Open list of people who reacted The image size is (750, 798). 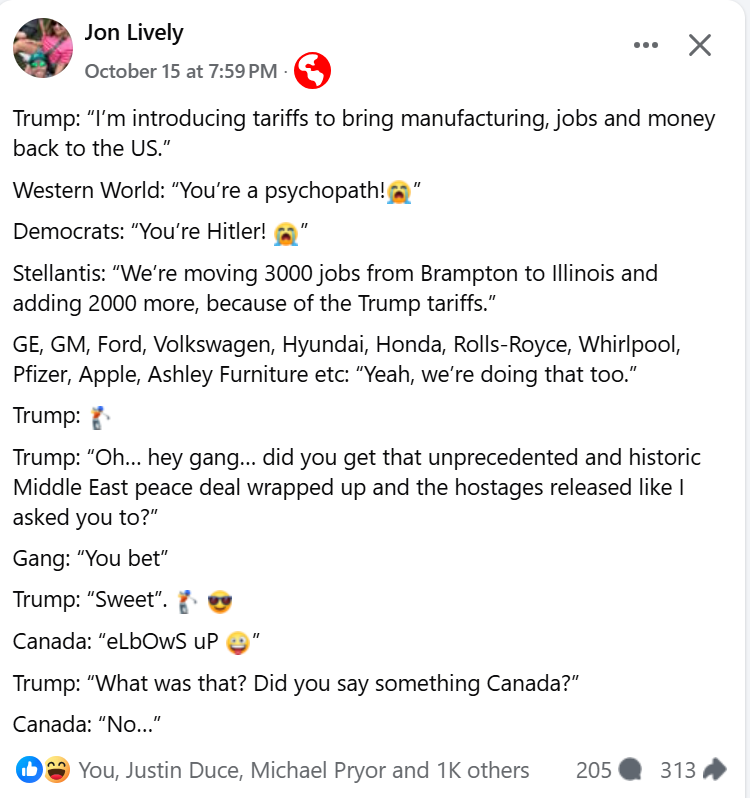[x=303, y=770]
